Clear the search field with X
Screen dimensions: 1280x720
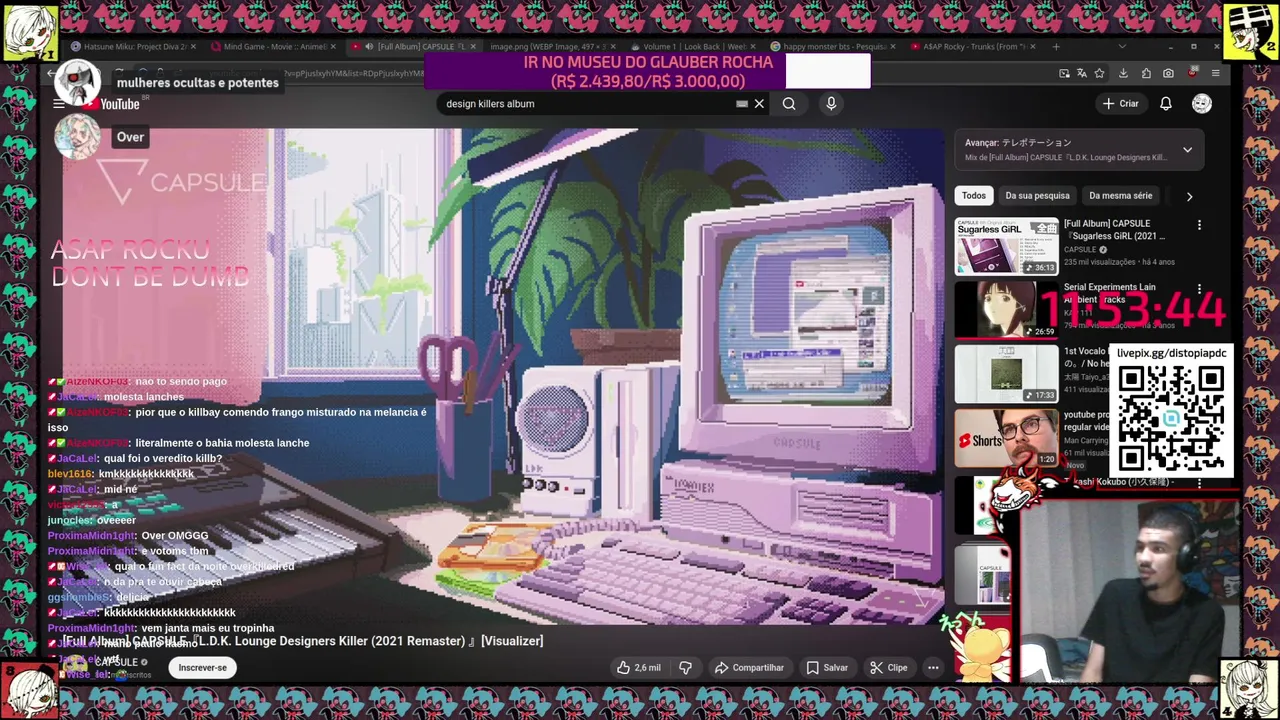click(x=759, y=103)
